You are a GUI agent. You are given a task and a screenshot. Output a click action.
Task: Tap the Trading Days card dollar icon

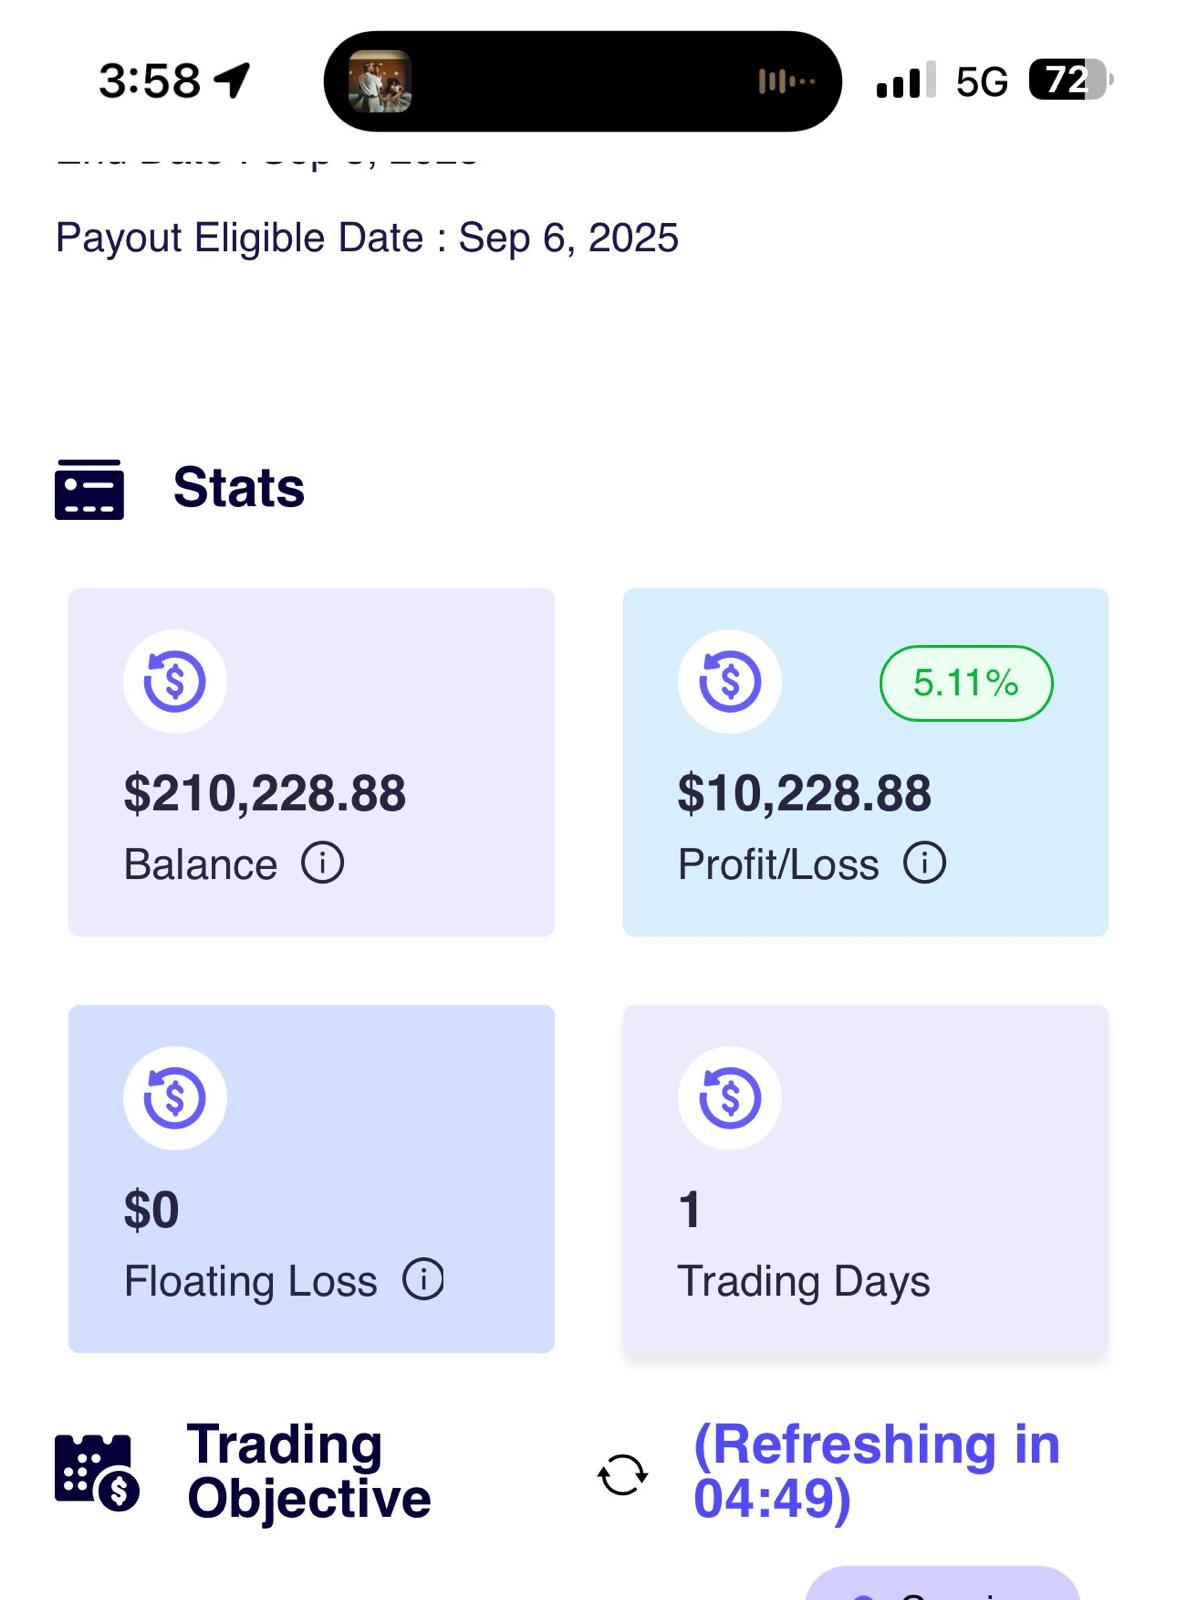point(729,1098)
